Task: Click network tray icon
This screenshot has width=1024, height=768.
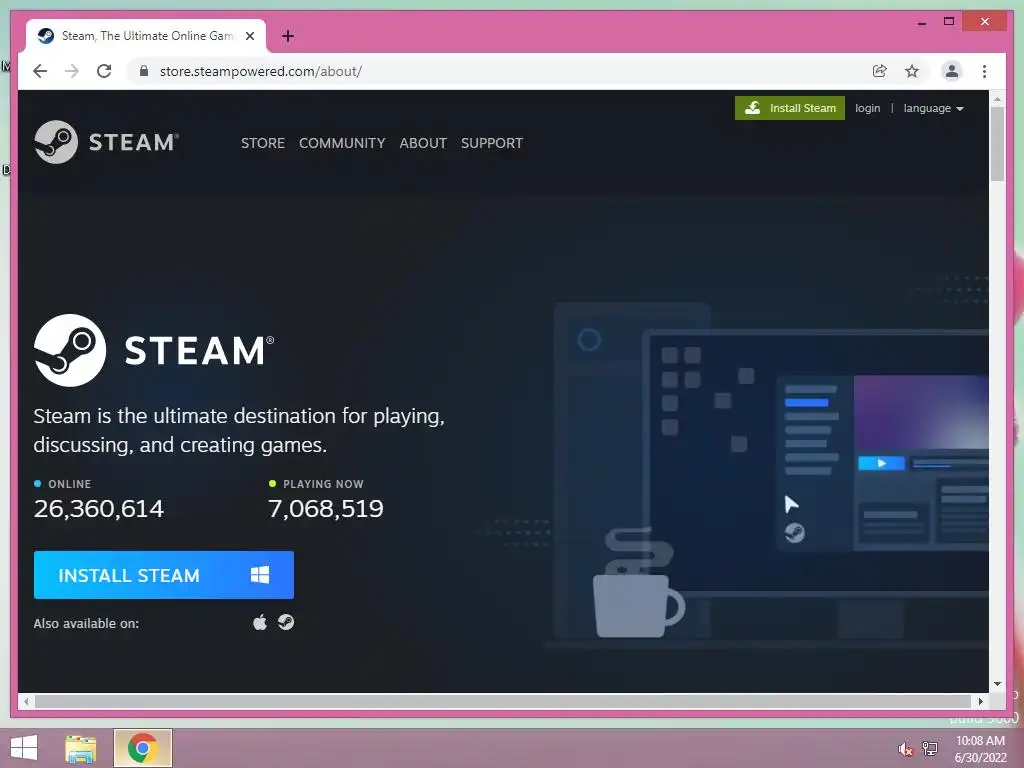Action: (930, 748)
